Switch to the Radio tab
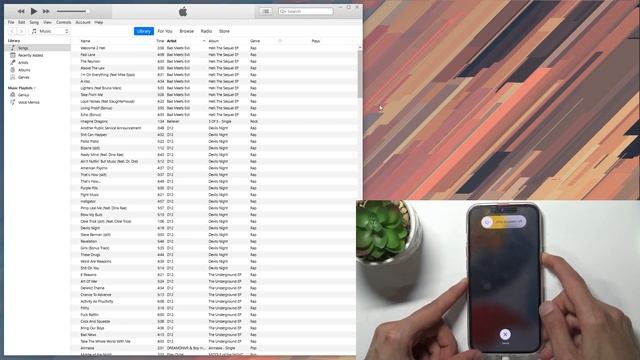Viewport: 640px width, 360px height. tap(206, 31)
